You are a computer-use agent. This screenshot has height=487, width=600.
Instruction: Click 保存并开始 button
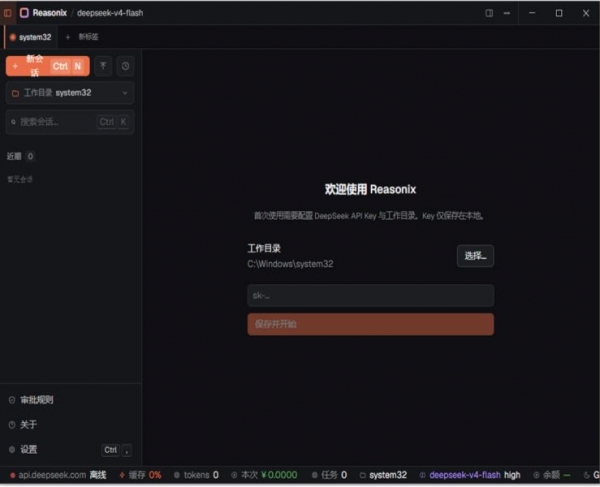click(370, 324)
